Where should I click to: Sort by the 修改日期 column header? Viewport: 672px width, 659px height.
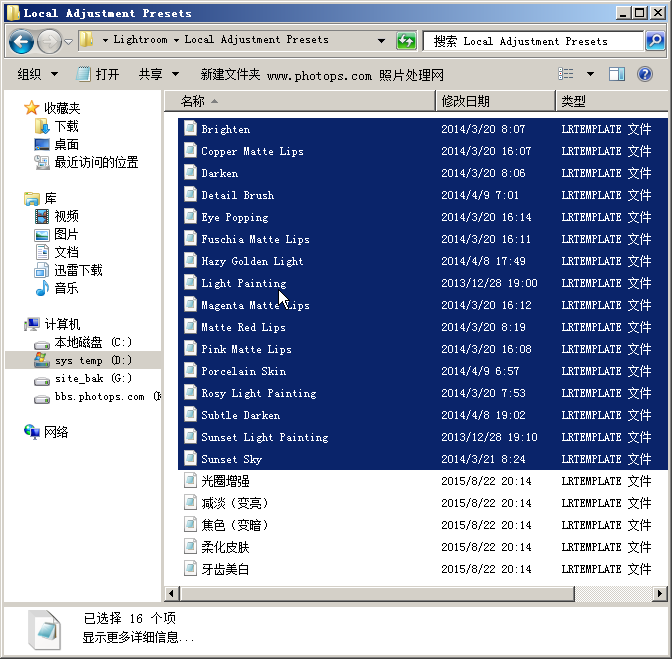tap(495, 101)
